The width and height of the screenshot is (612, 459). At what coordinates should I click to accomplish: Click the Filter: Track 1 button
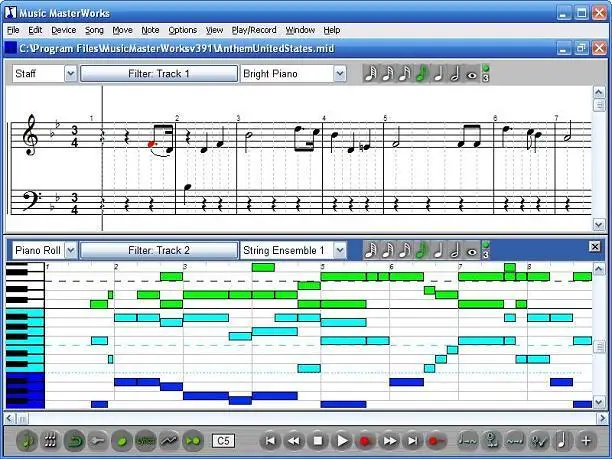[159, 73]
